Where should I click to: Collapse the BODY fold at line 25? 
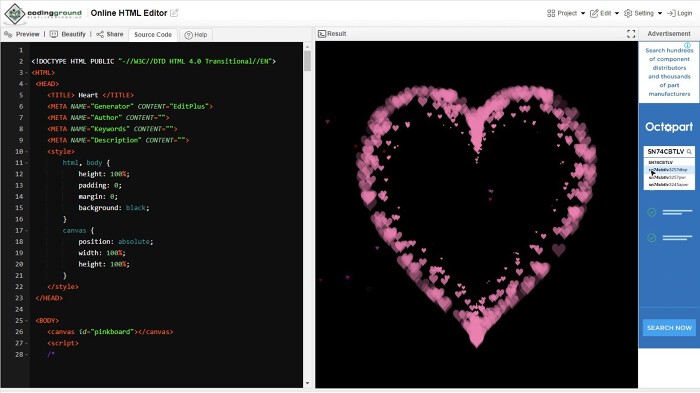(26, 320)
